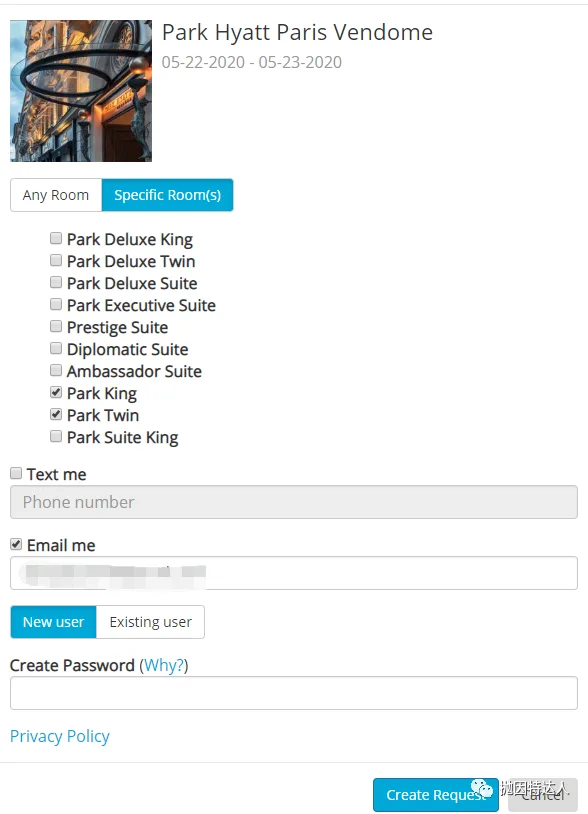Viewport: 588px width, 814px height.
Task: Select the Park Deluxe Suite checkbox
Action: (56, 282)
